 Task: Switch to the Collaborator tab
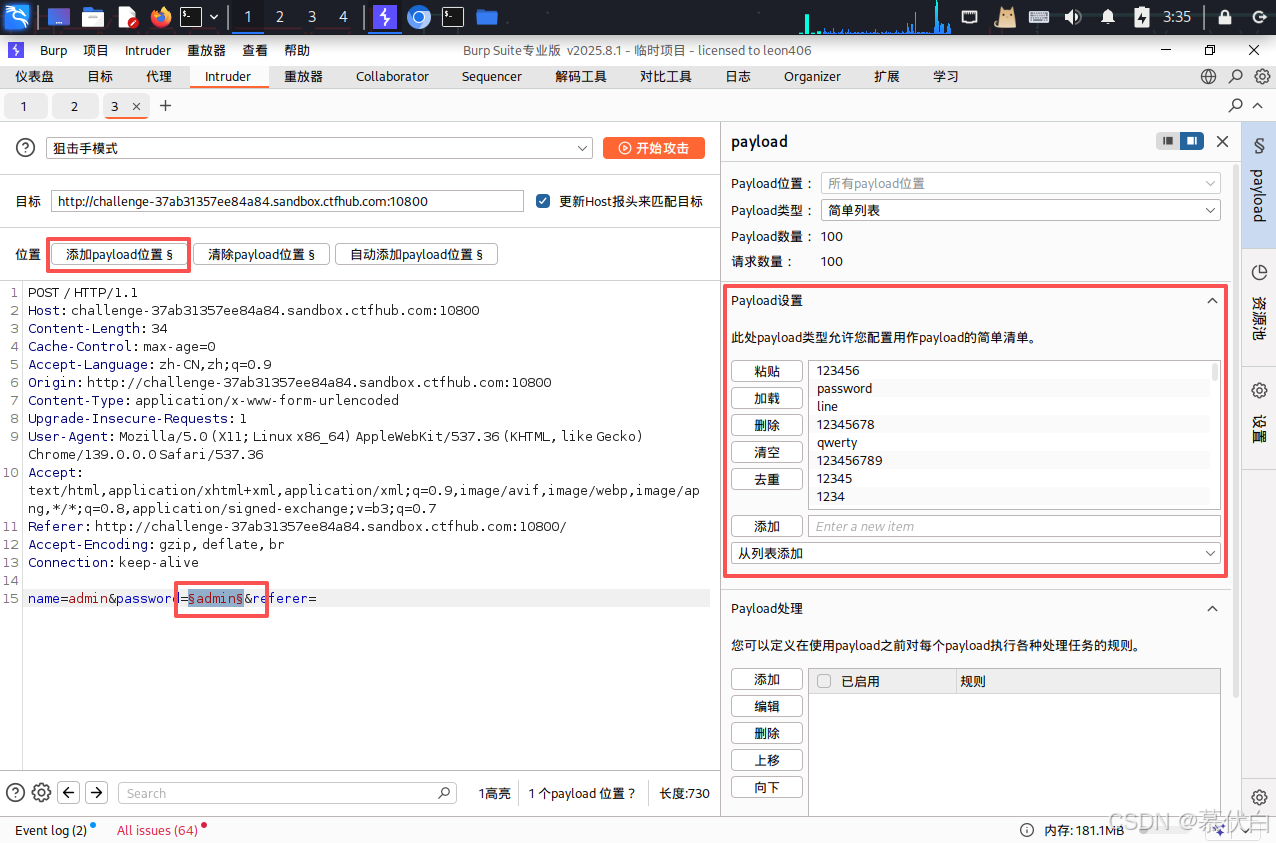(x=392, y=76)
